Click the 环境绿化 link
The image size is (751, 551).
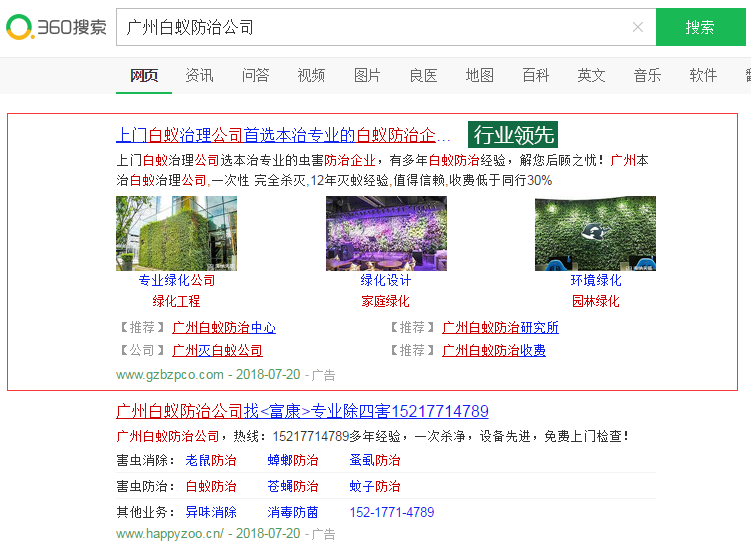click(596, 280)
